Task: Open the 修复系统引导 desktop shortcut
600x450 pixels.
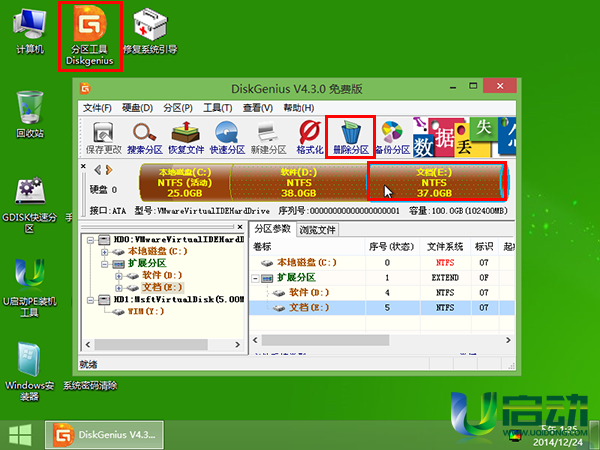Action: pyautogui.click(x=150, y=32)
